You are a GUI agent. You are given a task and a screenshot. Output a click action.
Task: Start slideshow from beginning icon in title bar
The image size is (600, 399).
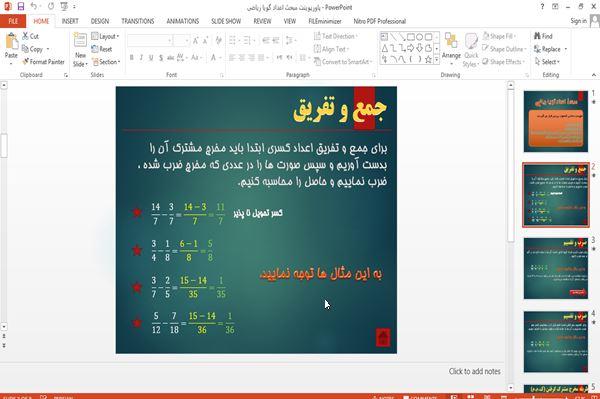pos(64,7)
